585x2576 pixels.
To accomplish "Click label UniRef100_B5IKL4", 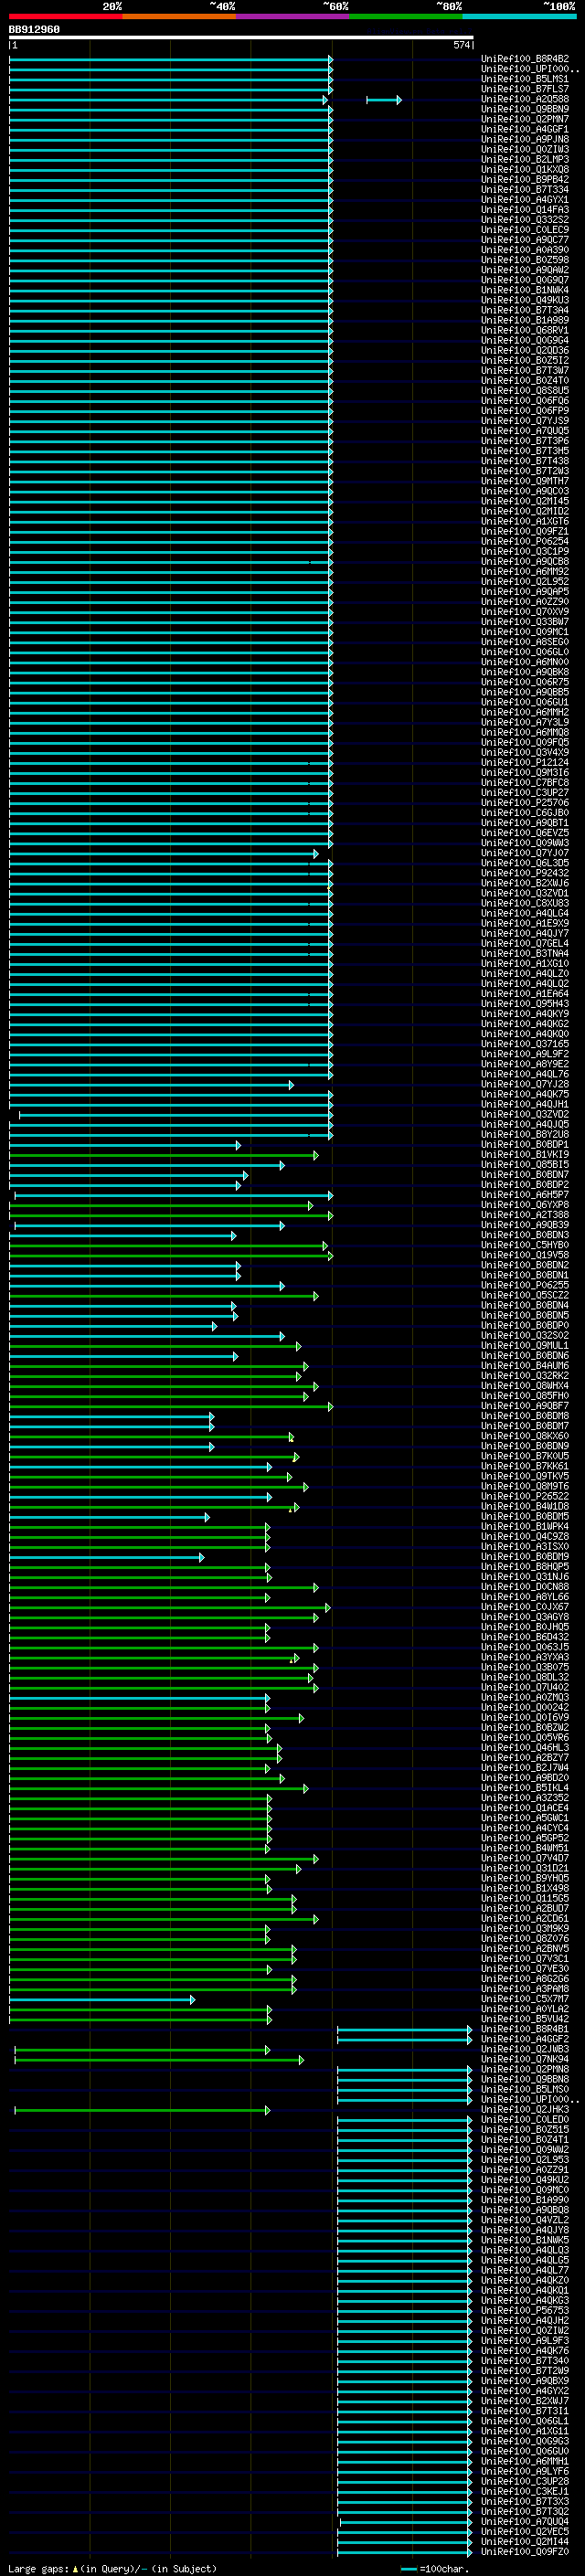I will 525,1788.
